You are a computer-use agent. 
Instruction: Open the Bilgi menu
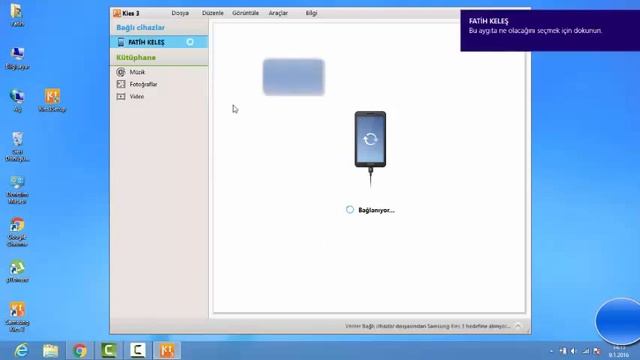point(311,13)
